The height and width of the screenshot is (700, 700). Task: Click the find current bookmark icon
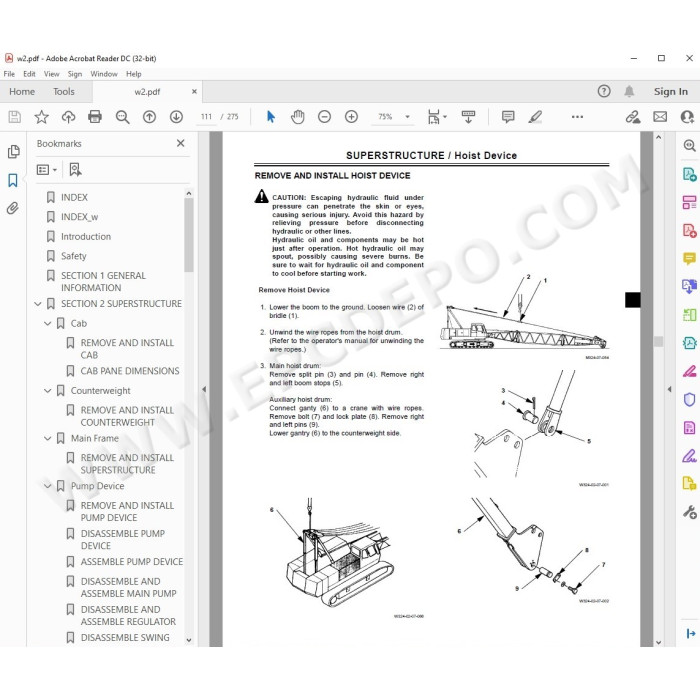pyautogui.click(x=75, y=169)
